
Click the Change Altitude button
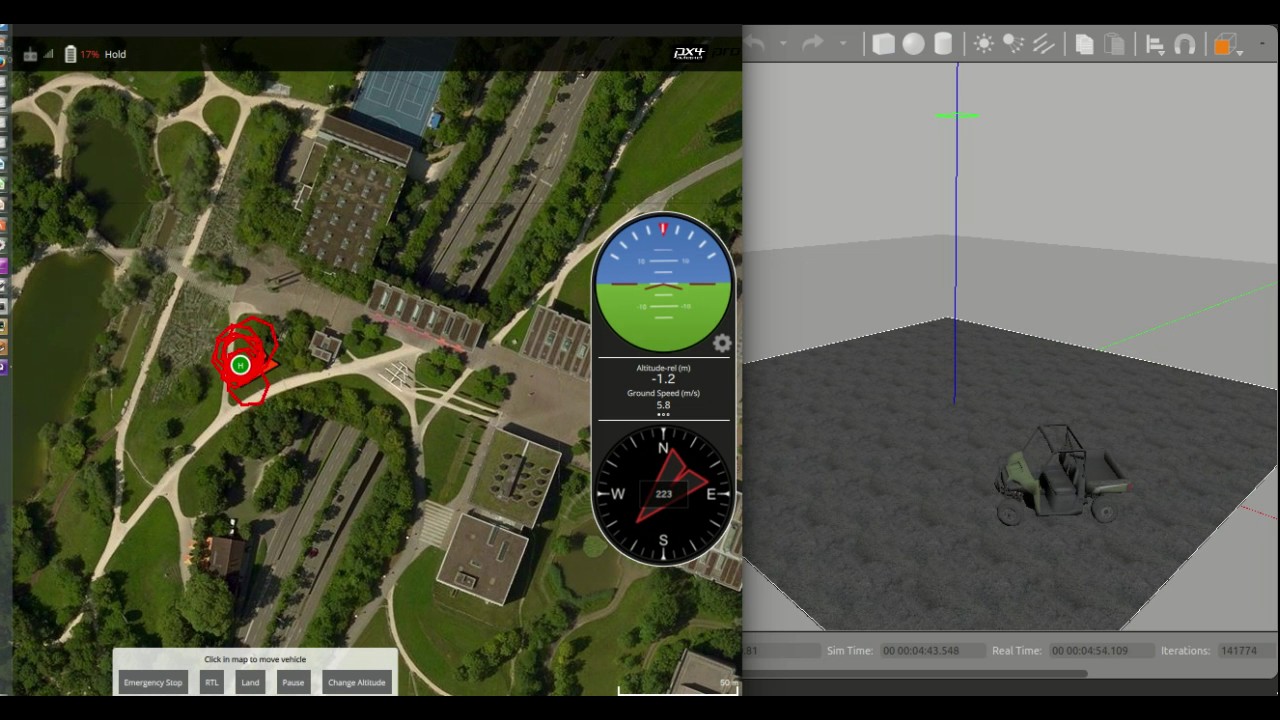[x=356, y=682]
